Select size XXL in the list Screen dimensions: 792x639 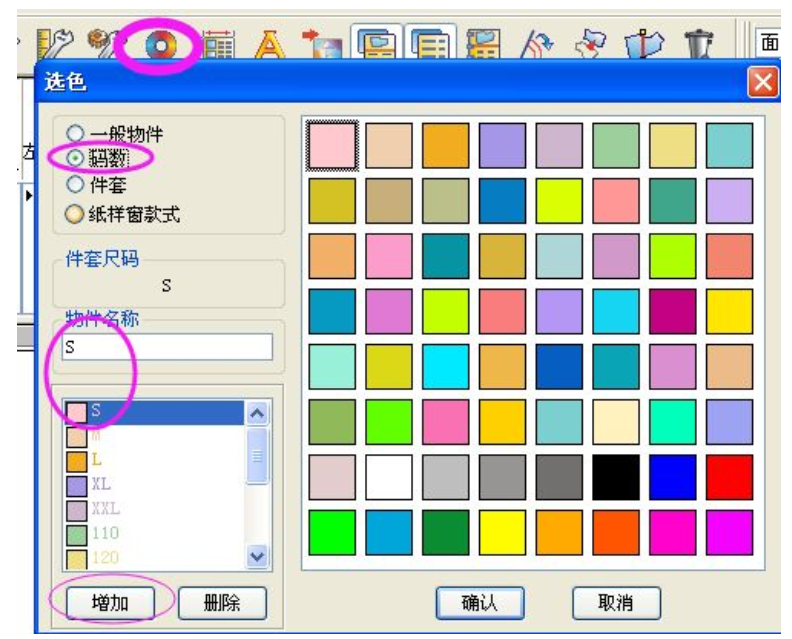click(x=155, y=509)
